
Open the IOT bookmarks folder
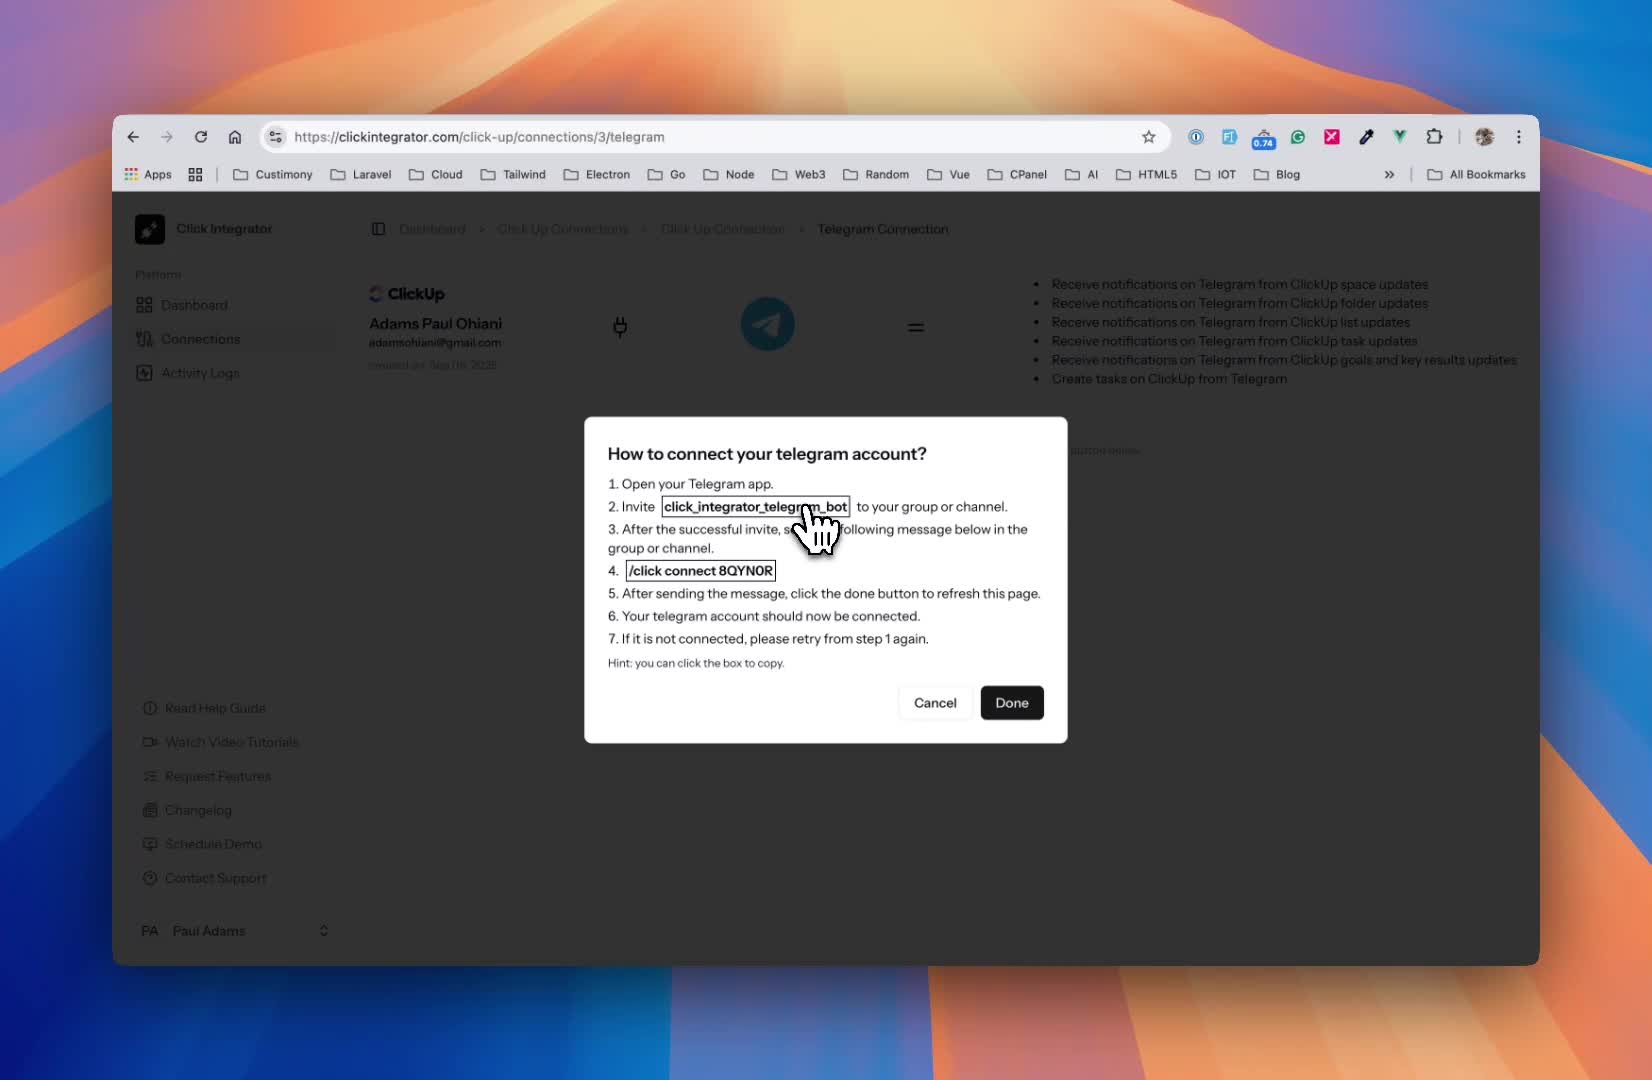click(x=1216, y=174)
